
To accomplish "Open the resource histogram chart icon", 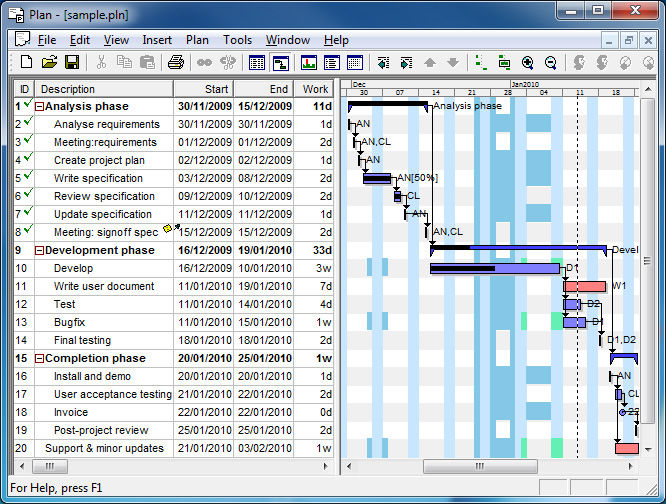I will tap(309, 63).
